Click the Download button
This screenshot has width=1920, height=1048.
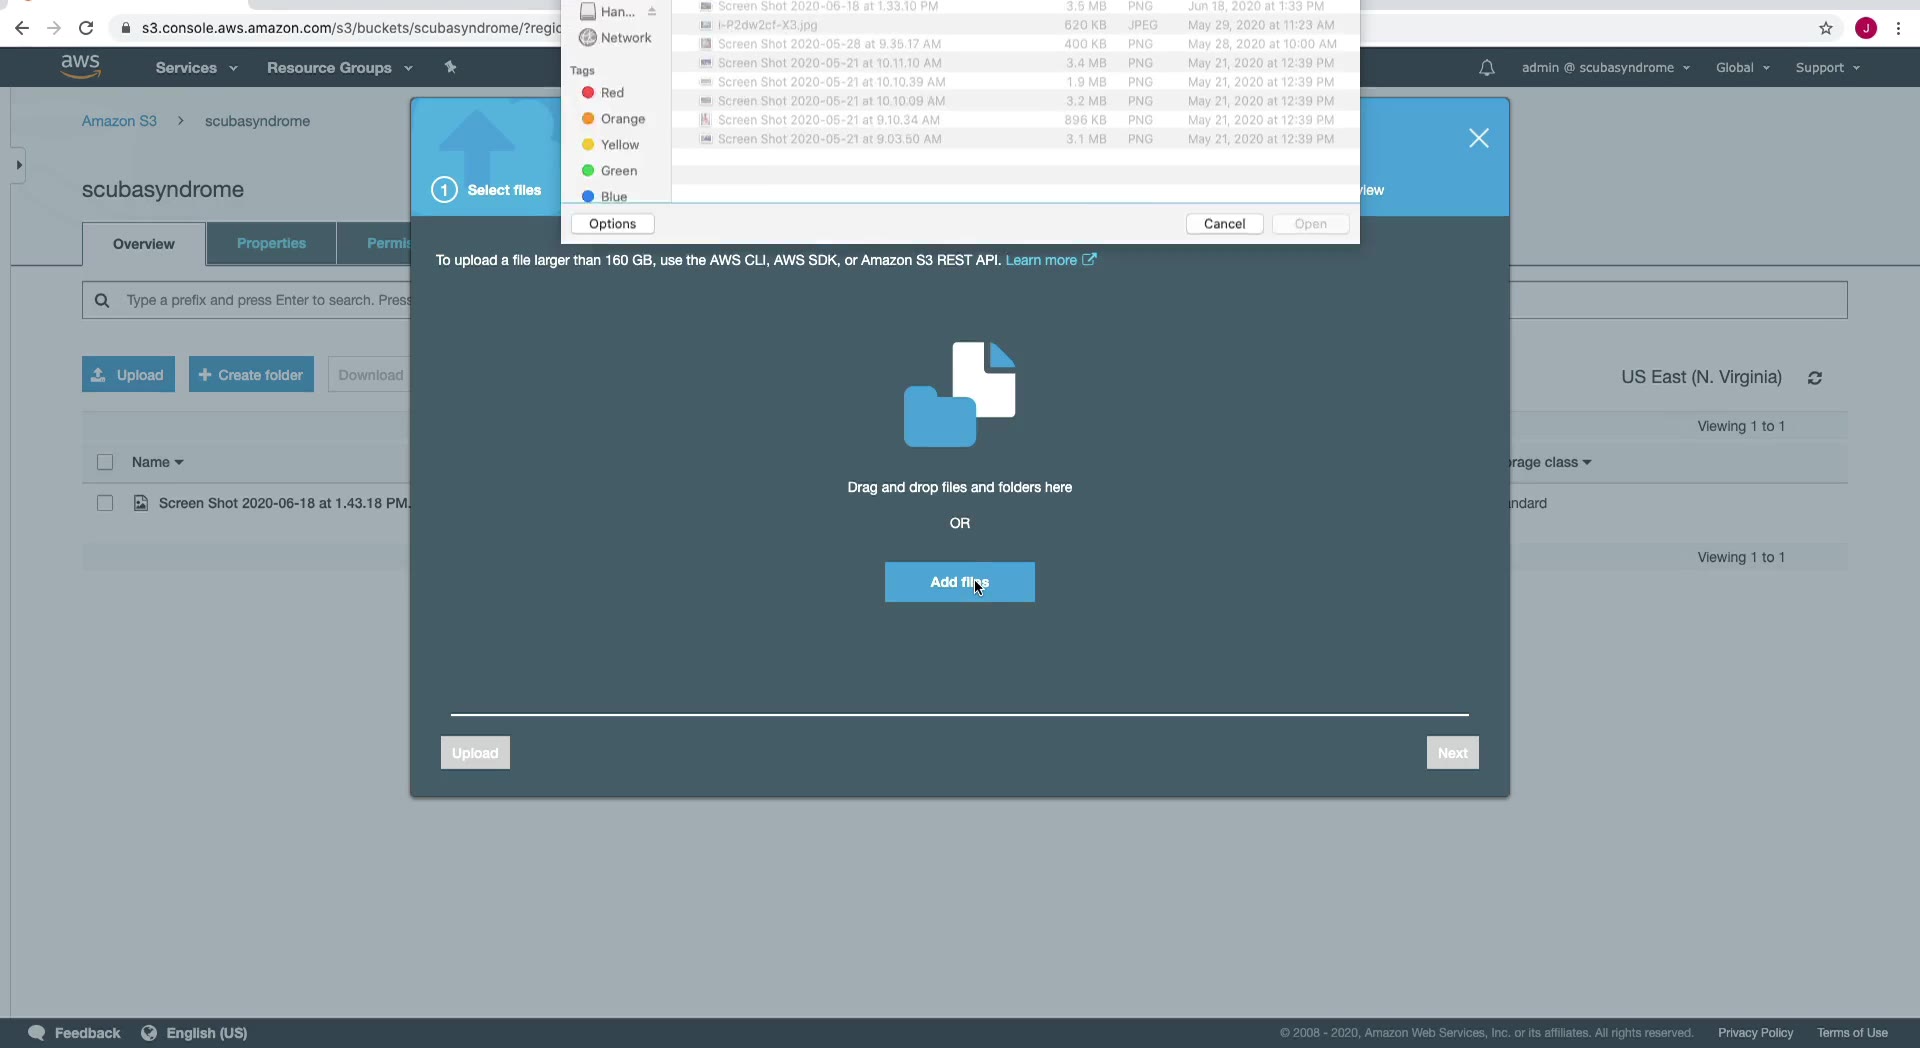tap(369, 375)
